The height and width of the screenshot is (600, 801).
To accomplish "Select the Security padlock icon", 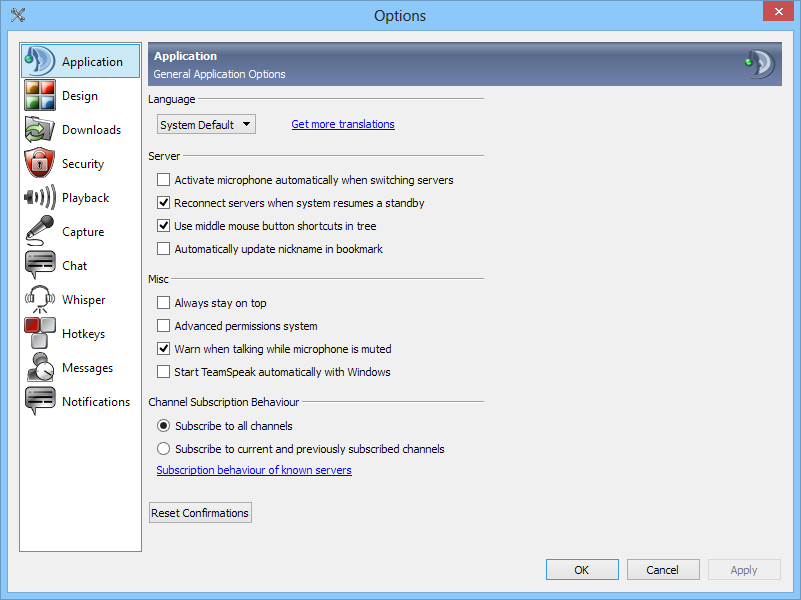I will pos(39,164).
